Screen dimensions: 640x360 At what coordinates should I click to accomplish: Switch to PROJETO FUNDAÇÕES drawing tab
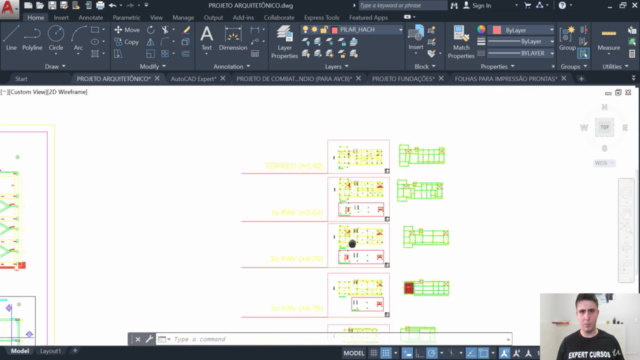pos(403,78)
